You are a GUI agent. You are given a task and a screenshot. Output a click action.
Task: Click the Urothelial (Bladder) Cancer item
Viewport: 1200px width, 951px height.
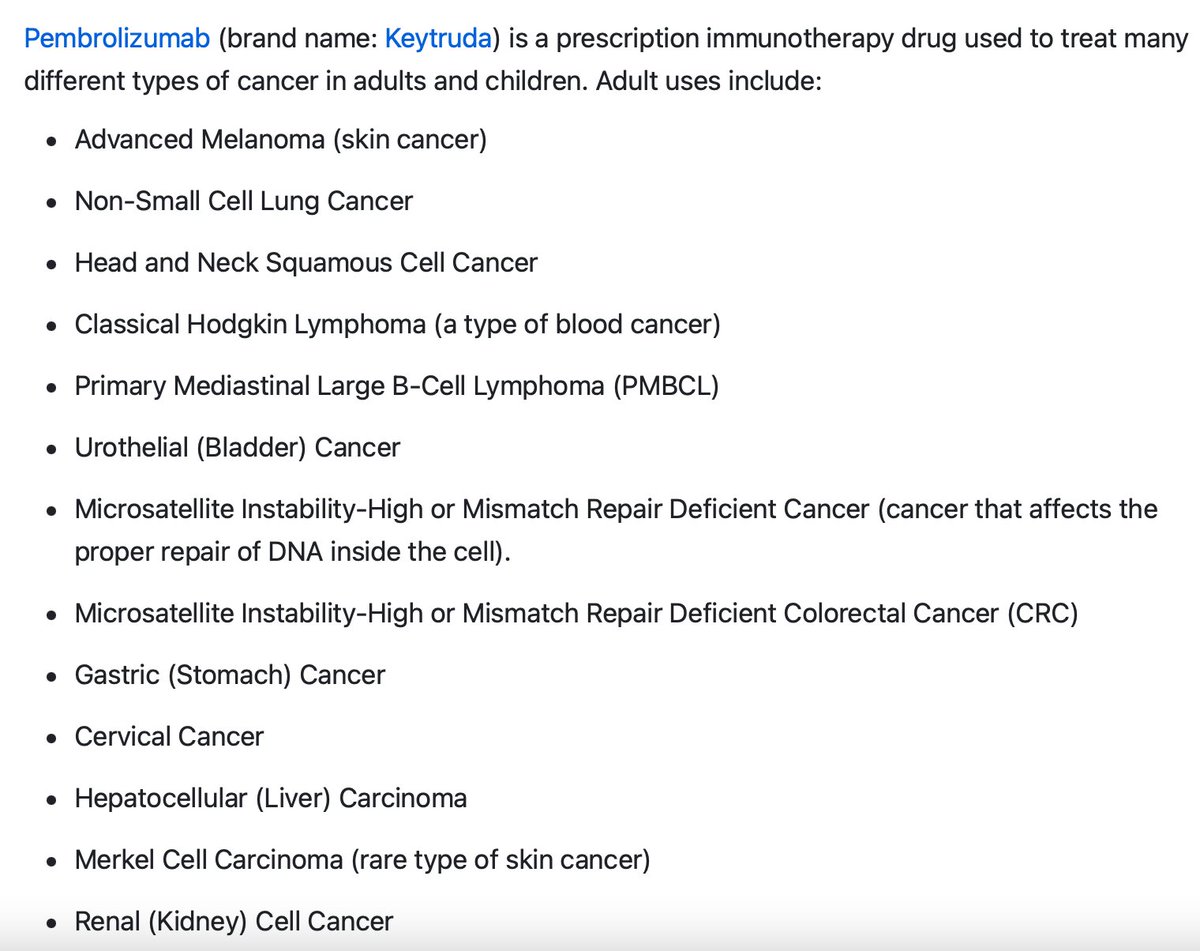[x=237, y=448]
